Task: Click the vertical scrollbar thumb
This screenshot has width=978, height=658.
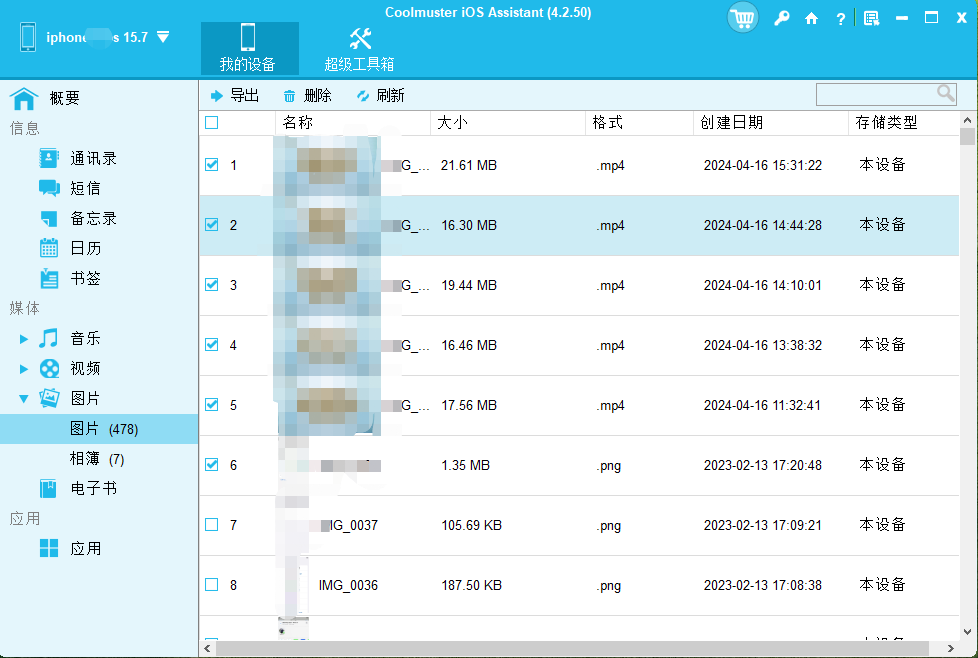Action: click(967, 137)
